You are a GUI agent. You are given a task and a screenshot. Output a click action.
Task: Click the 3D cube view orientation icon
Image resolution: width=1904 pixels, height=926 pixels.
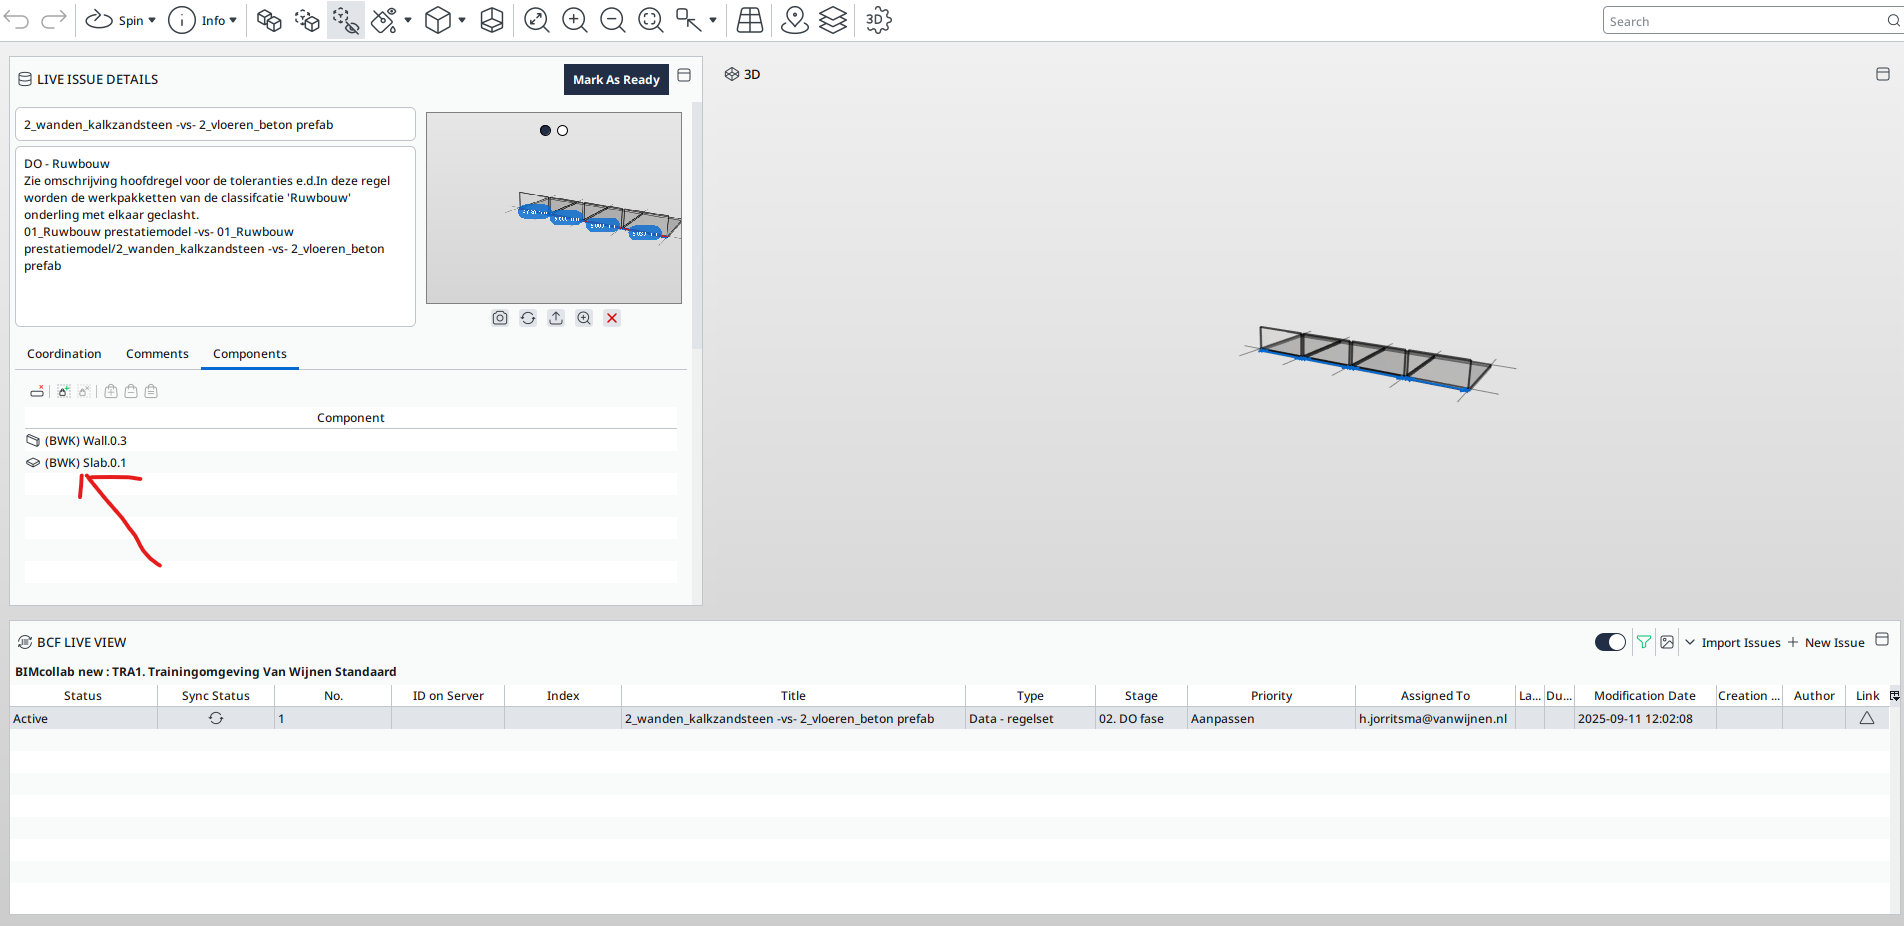click(438, 20)
